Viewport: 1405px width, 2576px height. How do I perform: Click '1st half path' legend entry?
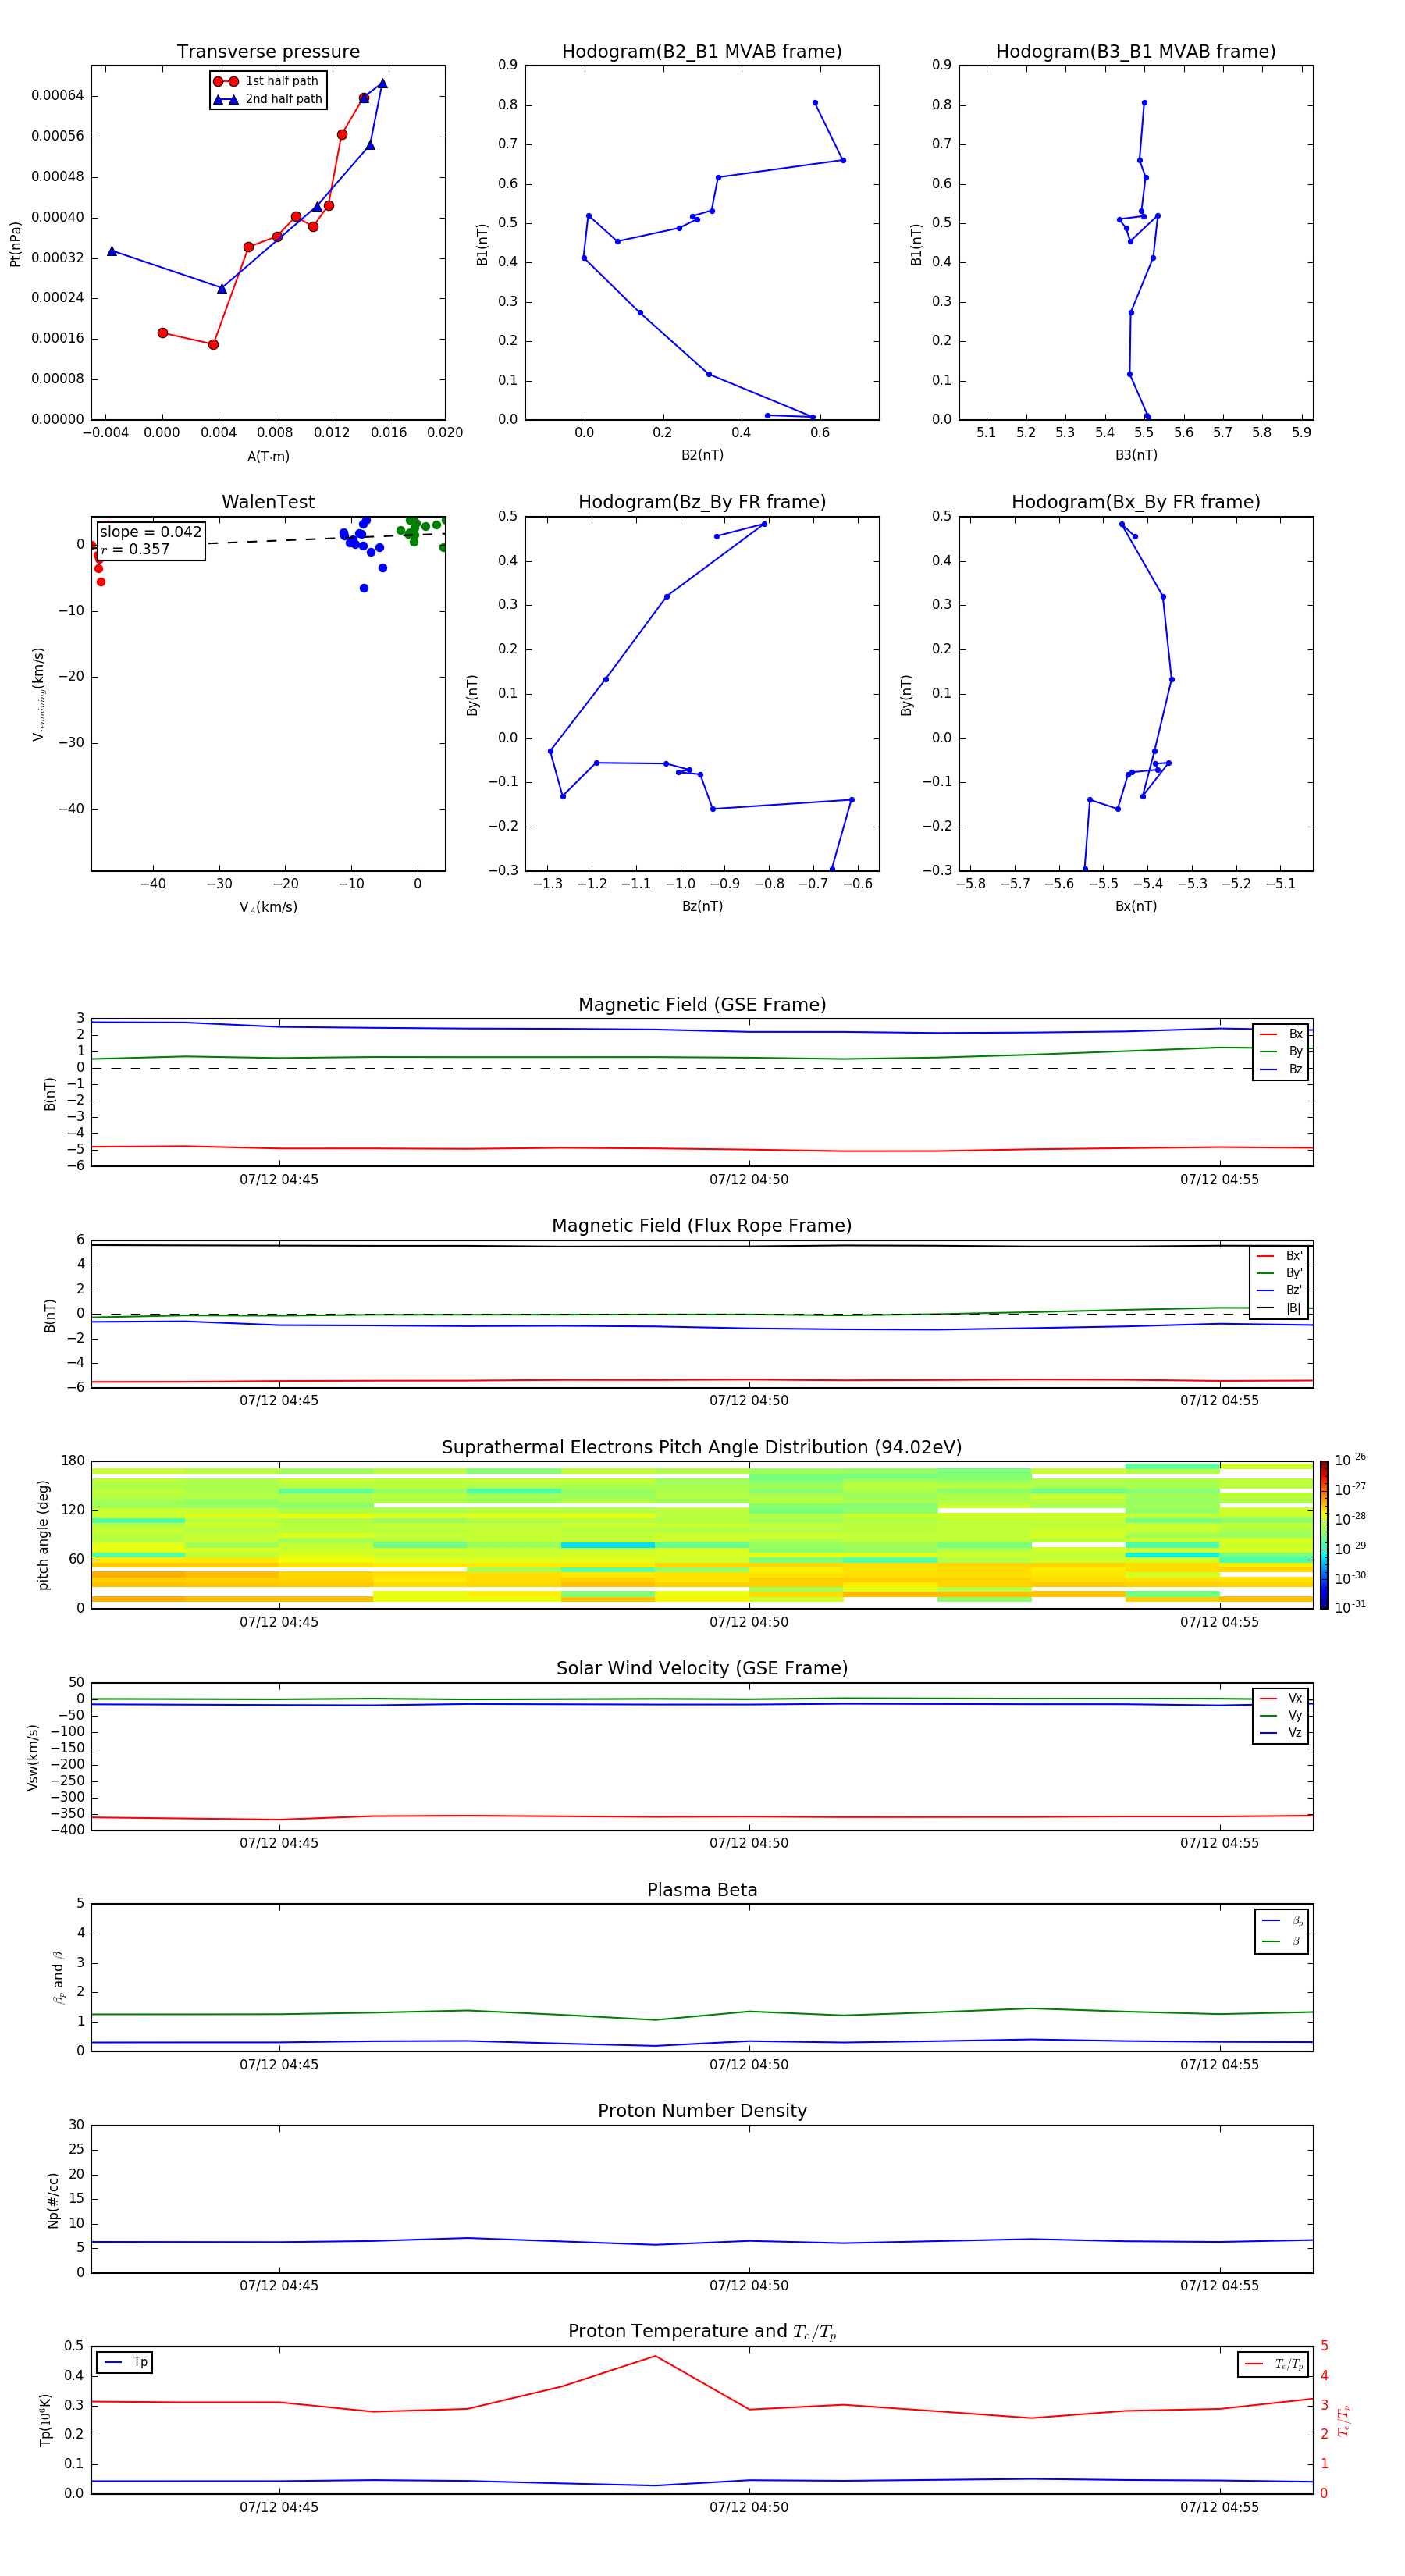click(267, 81)
